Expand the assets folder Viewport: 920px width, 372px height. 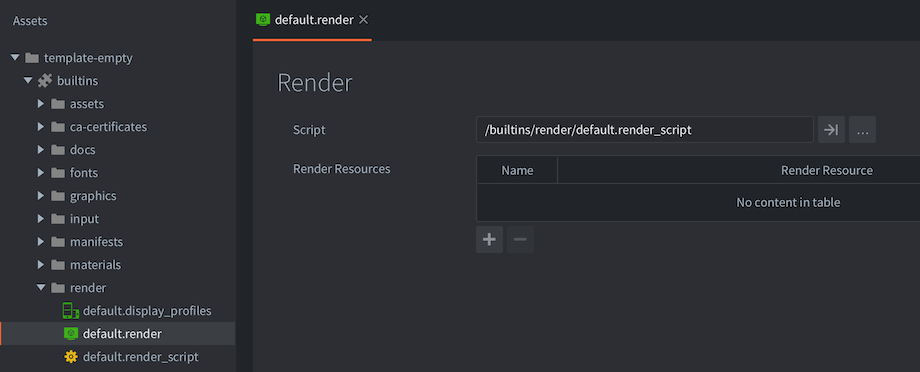click(40, 104)
